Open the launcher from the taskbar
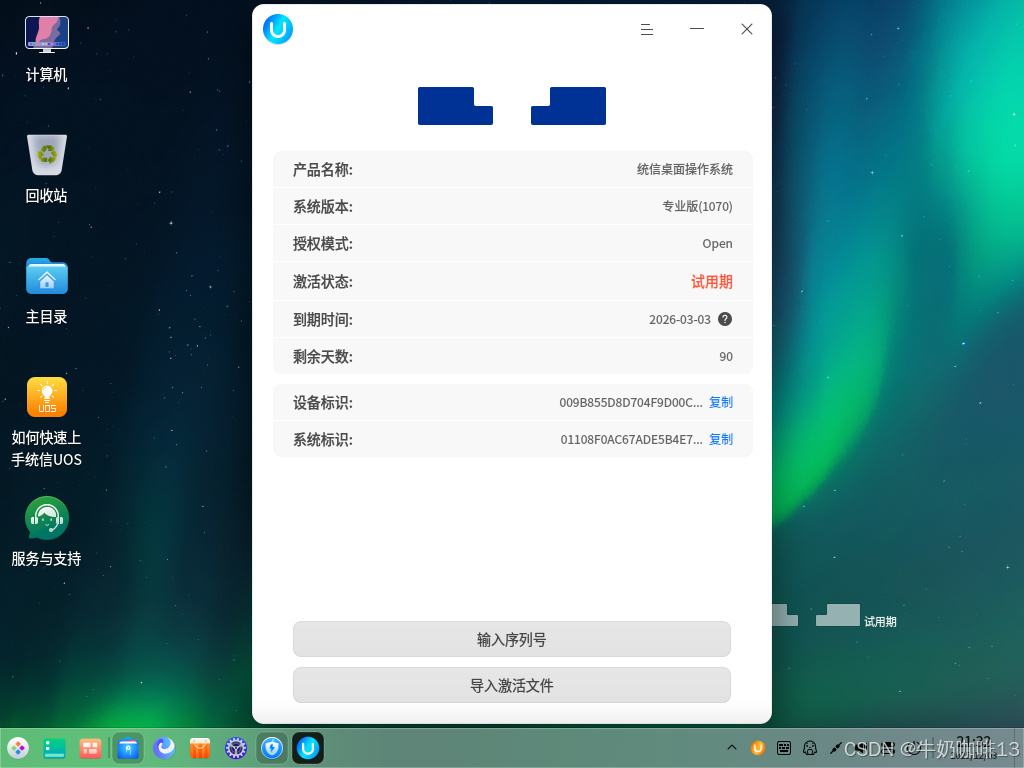Screen dimensions: 1024x768 point(18,748)
